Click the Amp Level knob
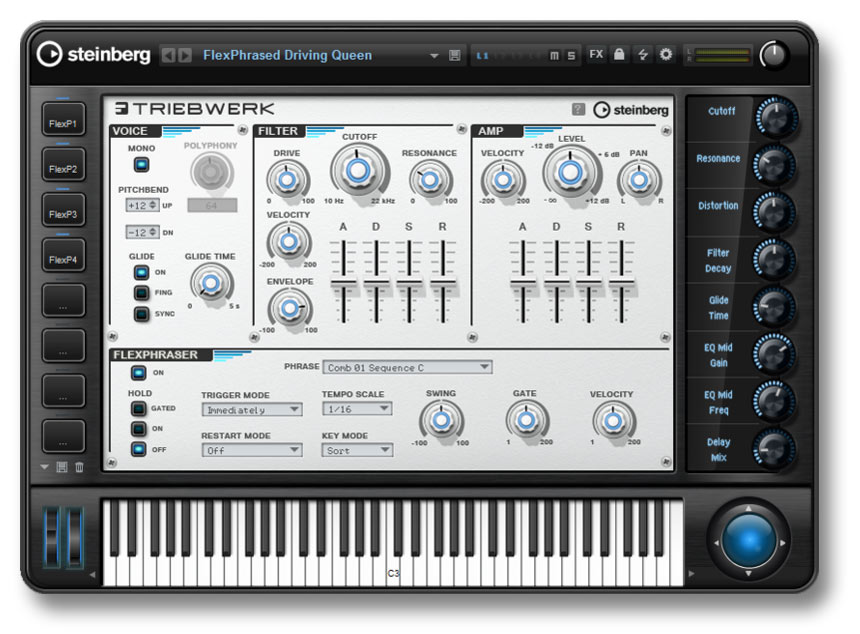 [570, 173]
